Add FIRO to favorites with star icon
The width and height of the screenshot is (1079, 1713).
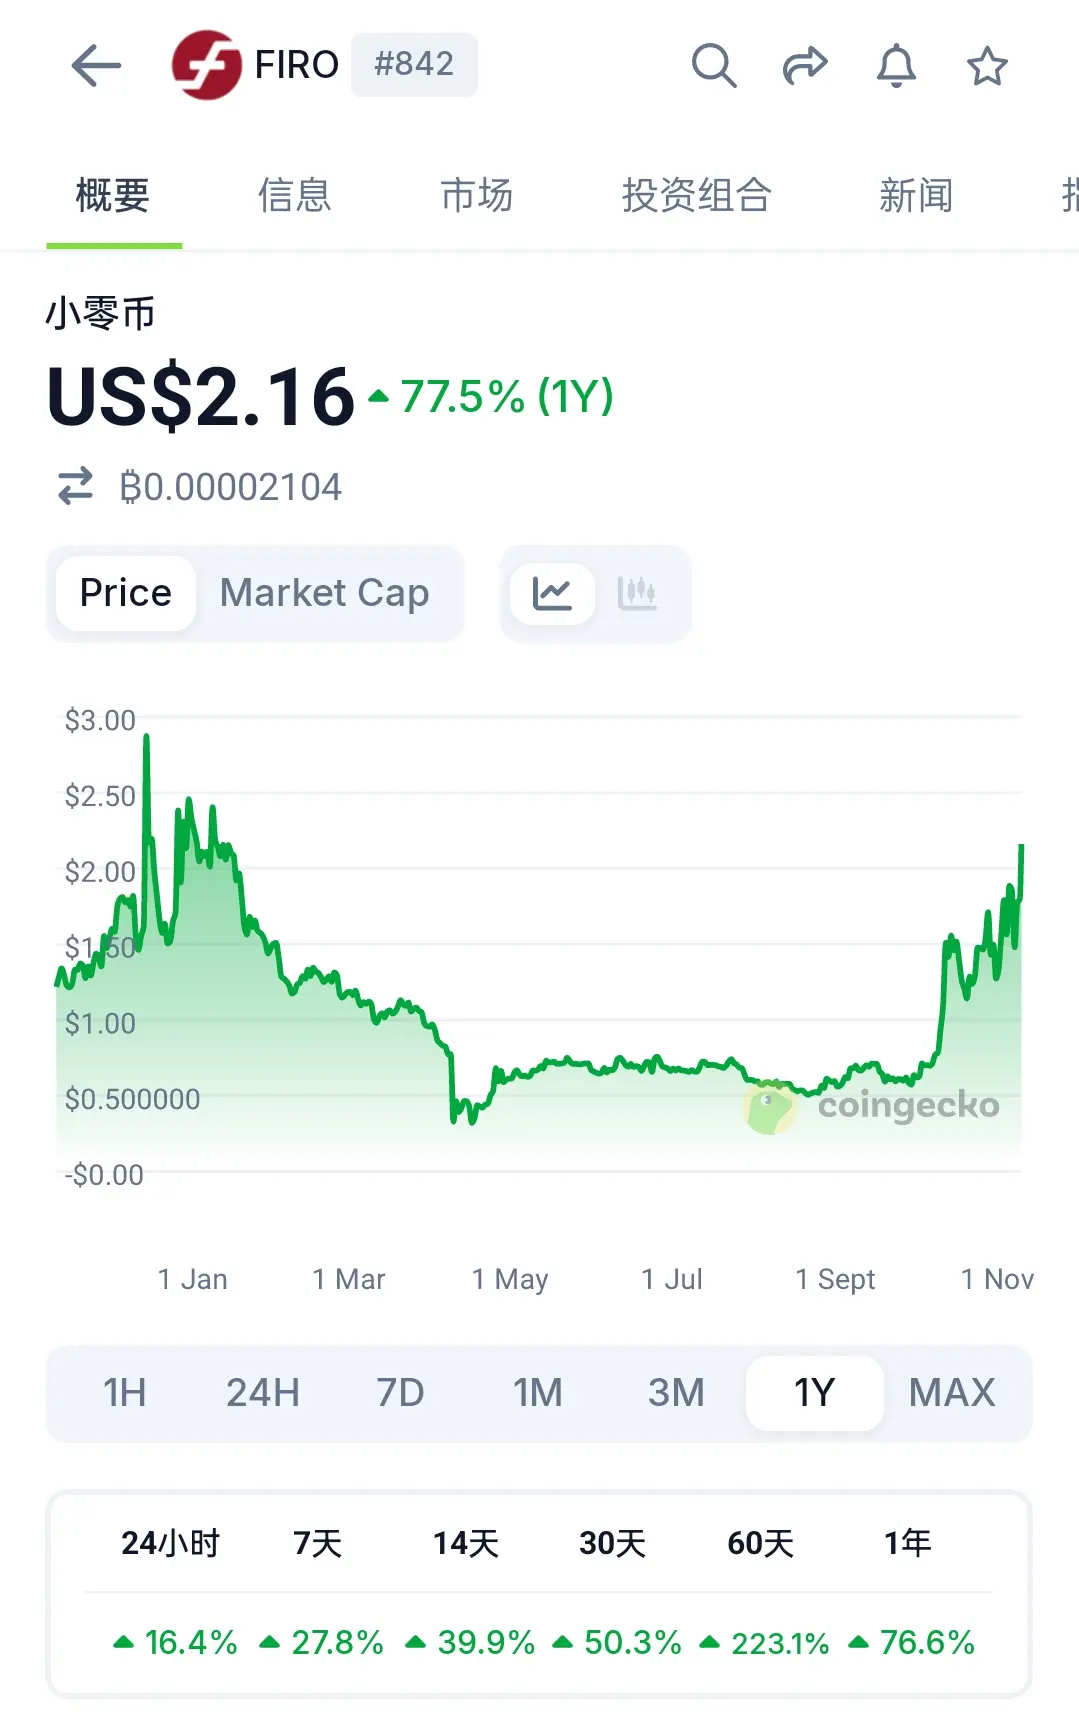click(987, 66)
